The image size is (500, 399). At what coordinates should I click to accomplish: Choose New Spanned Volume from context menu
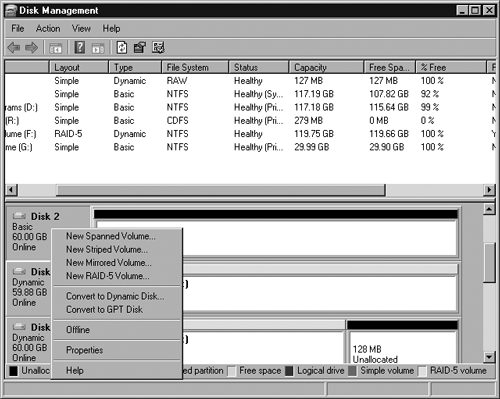tap(117, 236)
